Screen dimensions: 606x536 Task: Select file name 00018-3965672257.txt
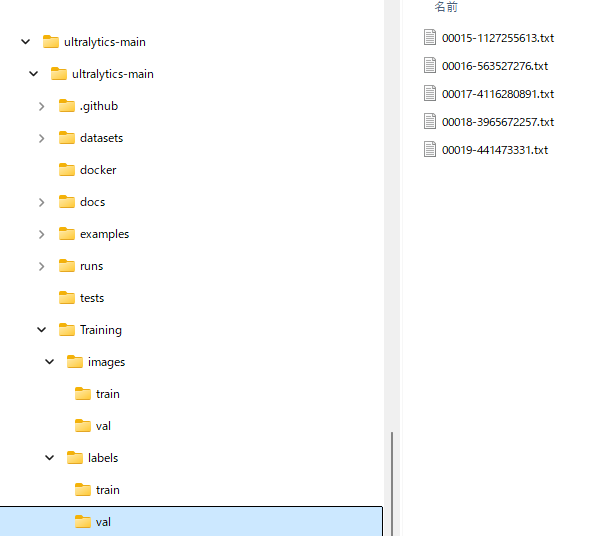coord(498,122)
